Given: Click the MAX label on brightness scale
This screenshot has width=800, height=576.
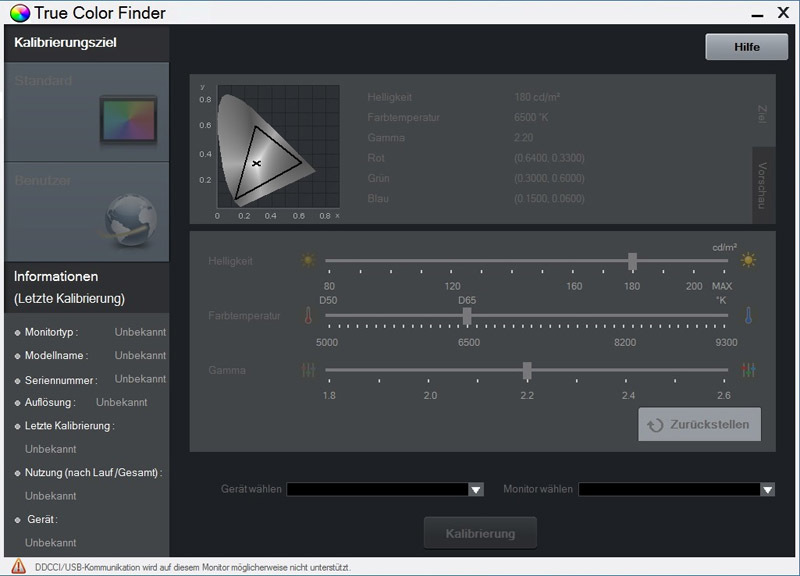Looking at the screenshot, I should 722,286.
